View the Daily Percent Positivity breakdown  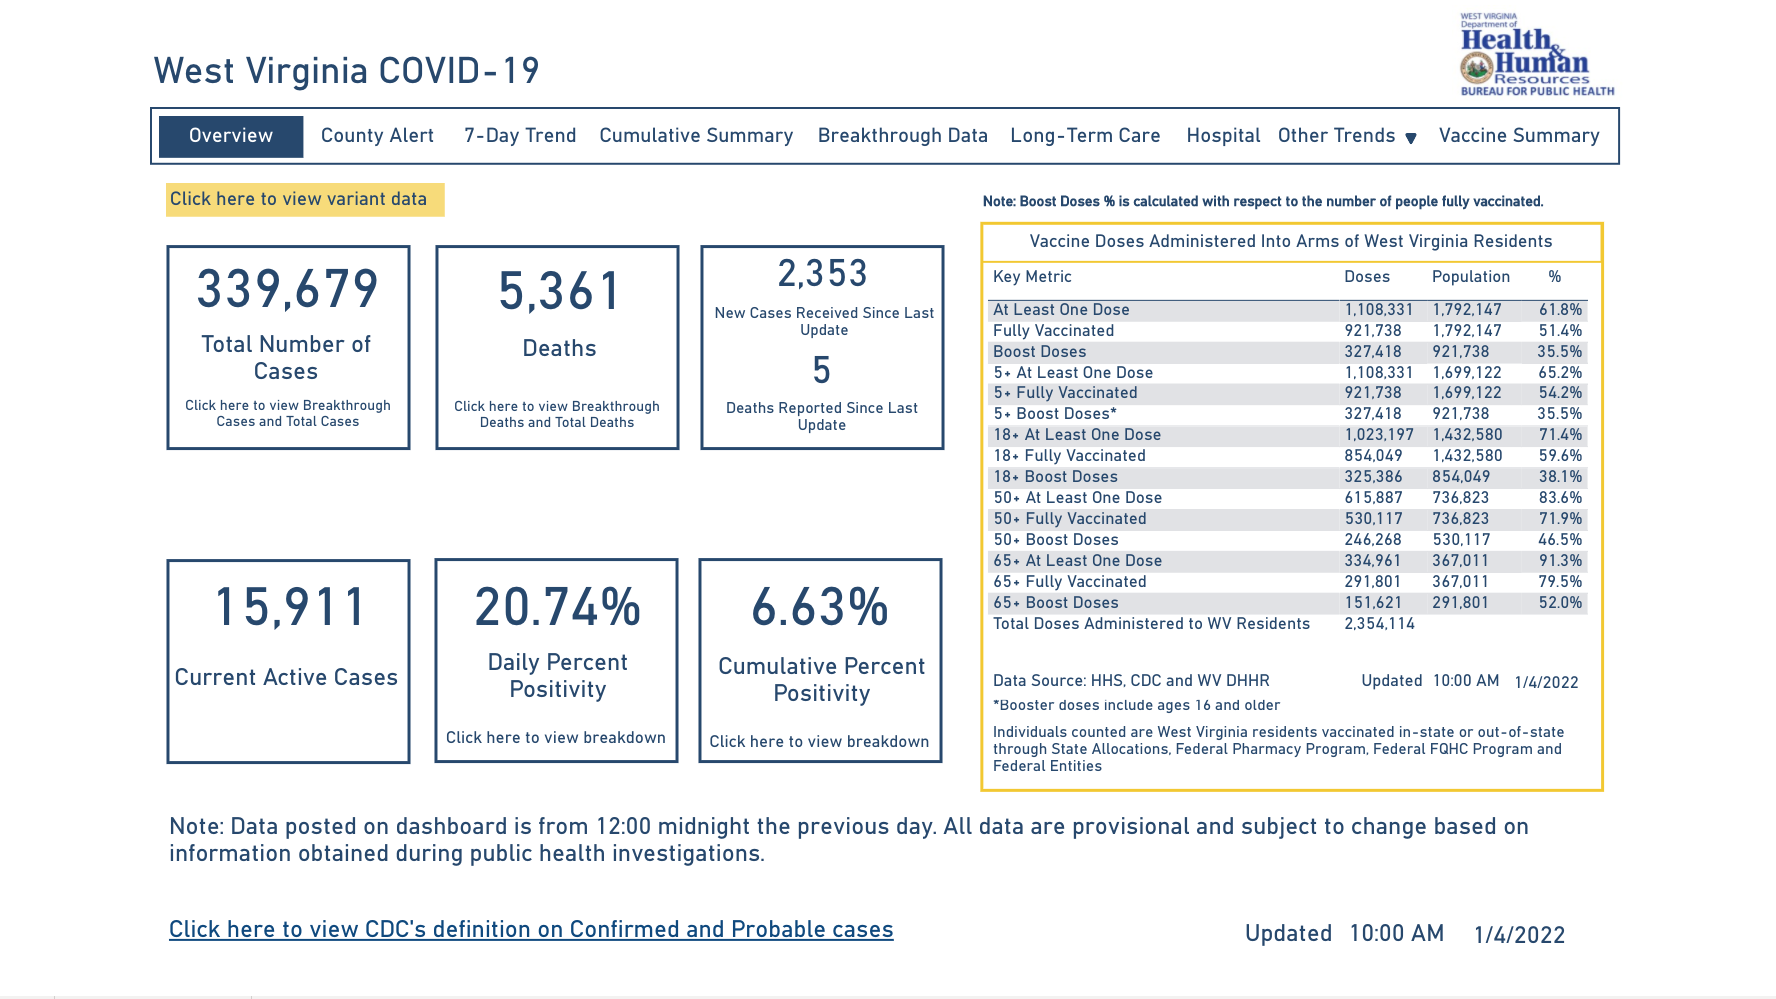click(556, 737)
